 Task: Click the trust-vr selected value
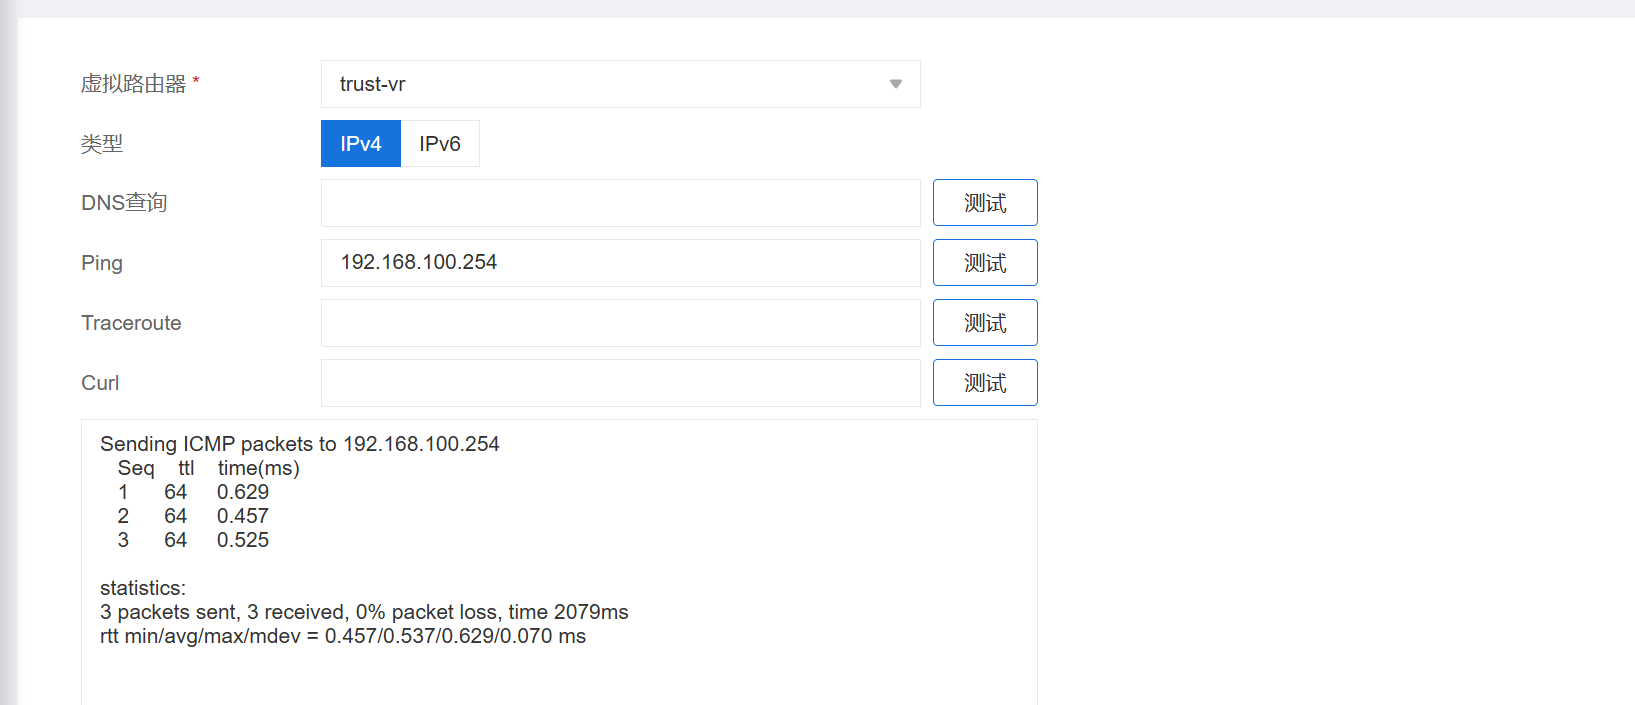[373, 84]
